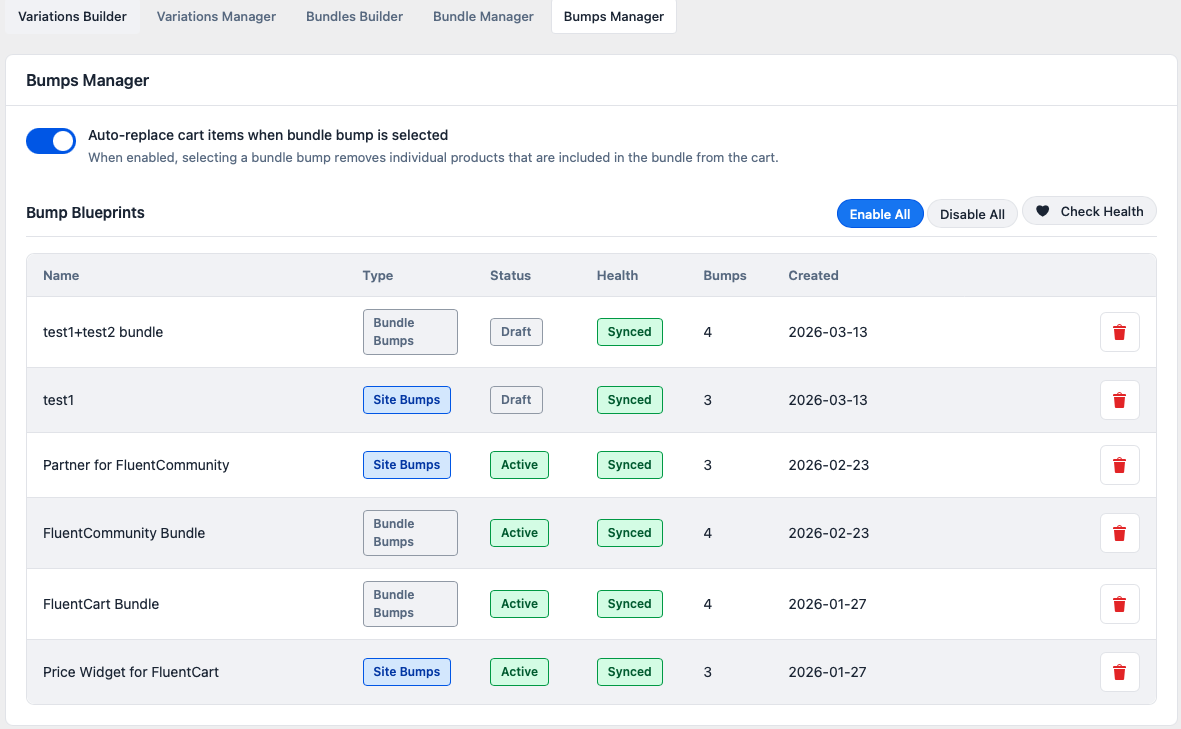The height and width of the screenshot is (729, 1181).
Task: Click the Health column header
Action: click(618, 276)
